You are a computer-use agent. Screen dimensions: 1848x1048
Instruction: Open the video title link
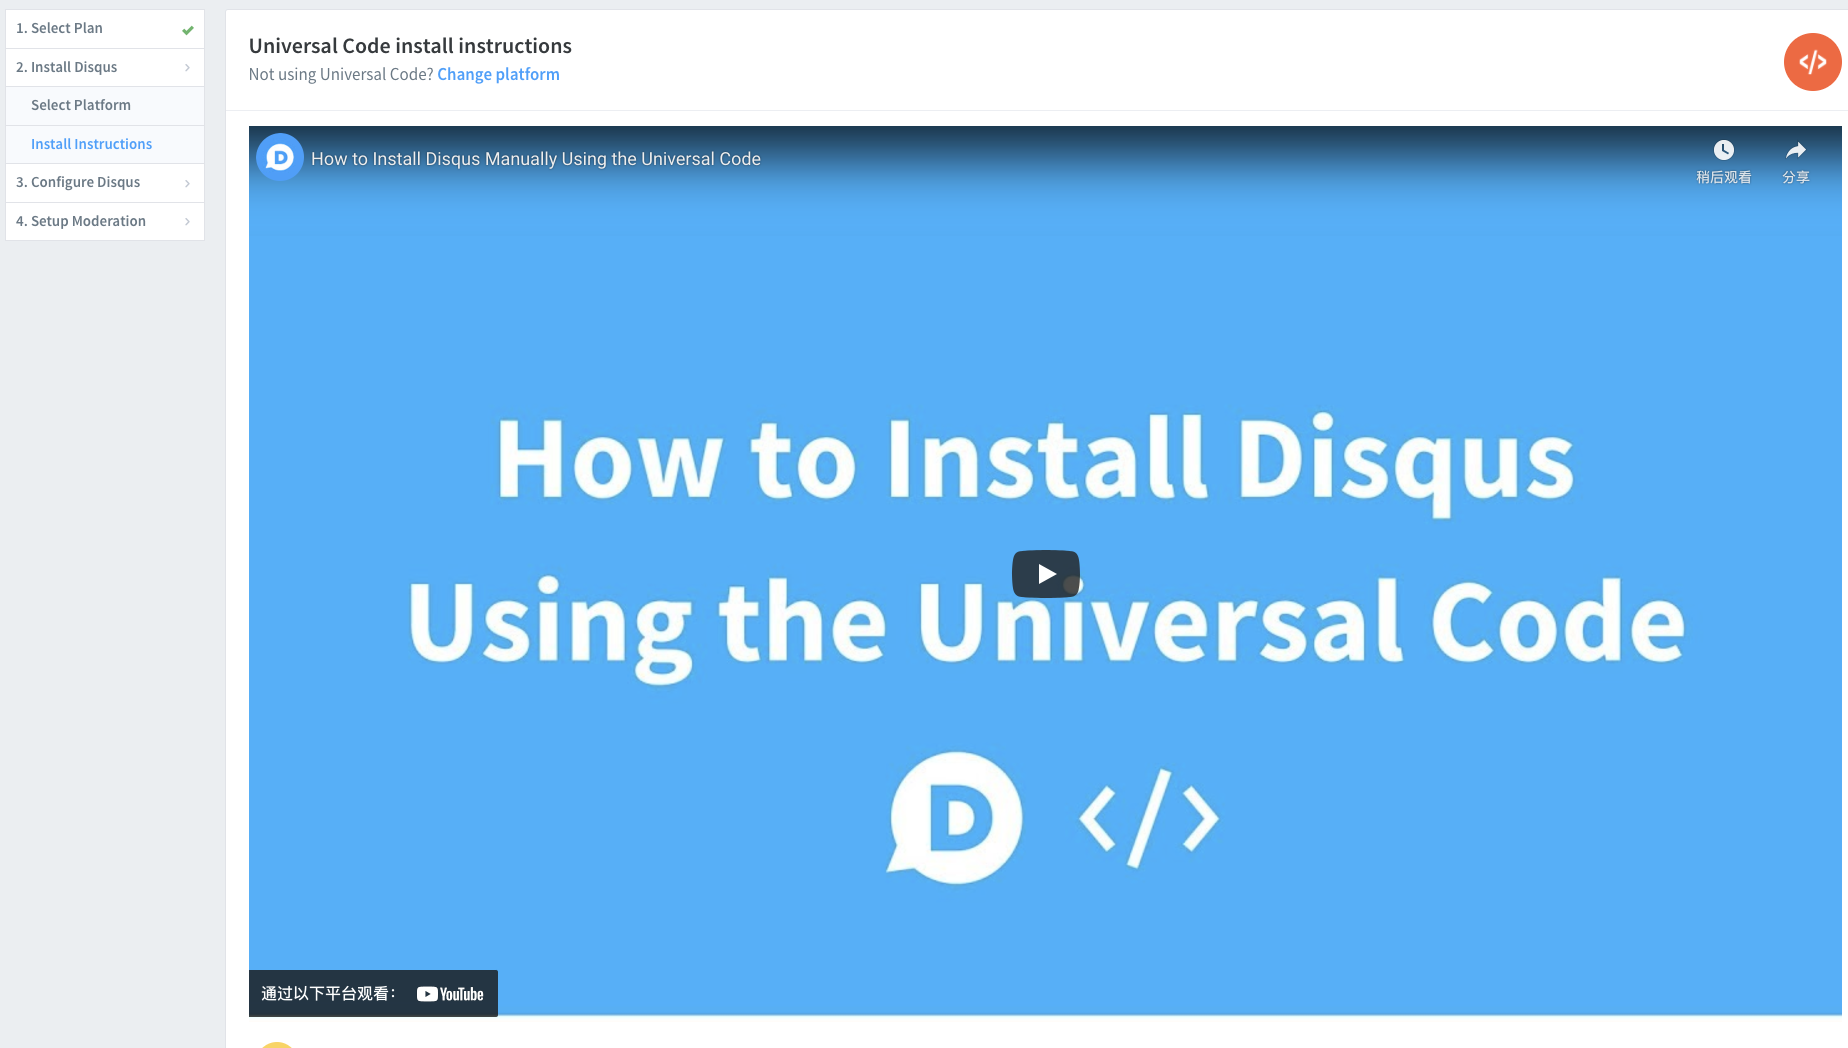point(536,159)
